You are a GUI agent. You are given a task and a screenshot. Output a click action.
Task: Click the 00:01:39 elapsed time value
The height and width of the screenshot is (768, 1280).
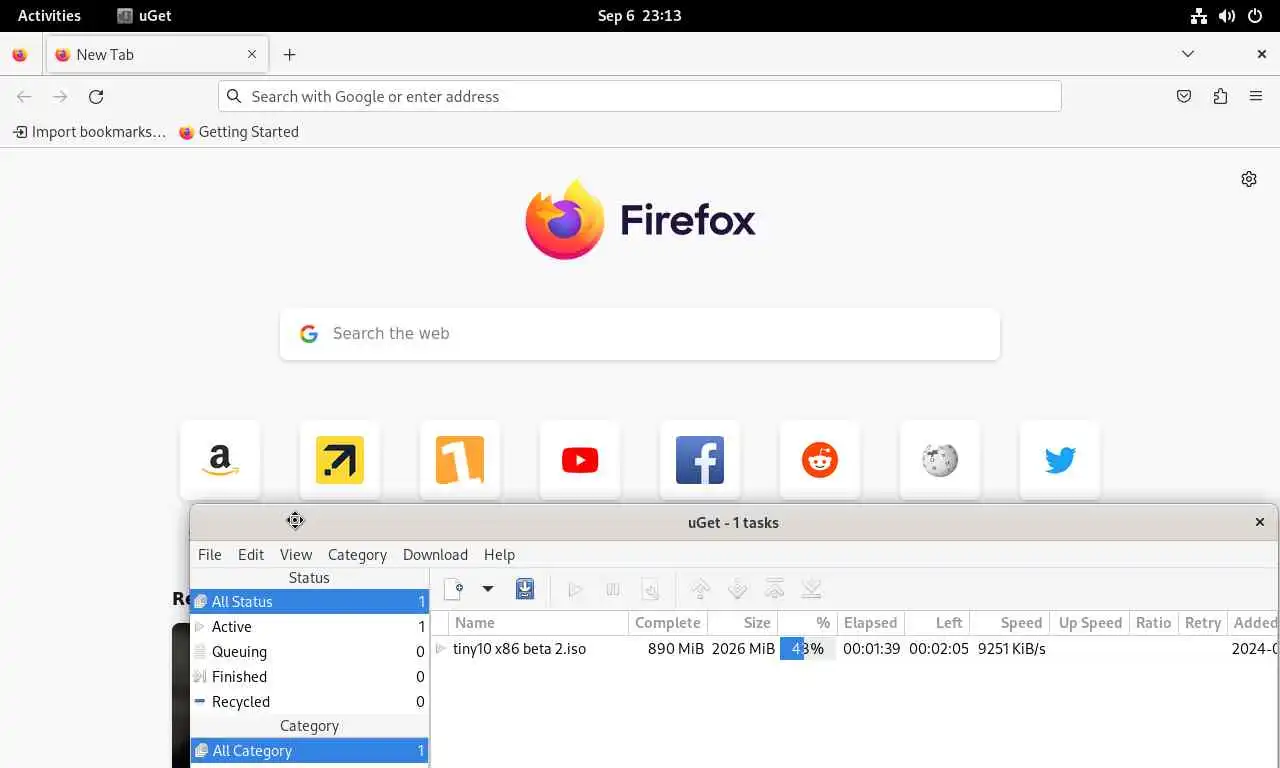tap(871, 649)
